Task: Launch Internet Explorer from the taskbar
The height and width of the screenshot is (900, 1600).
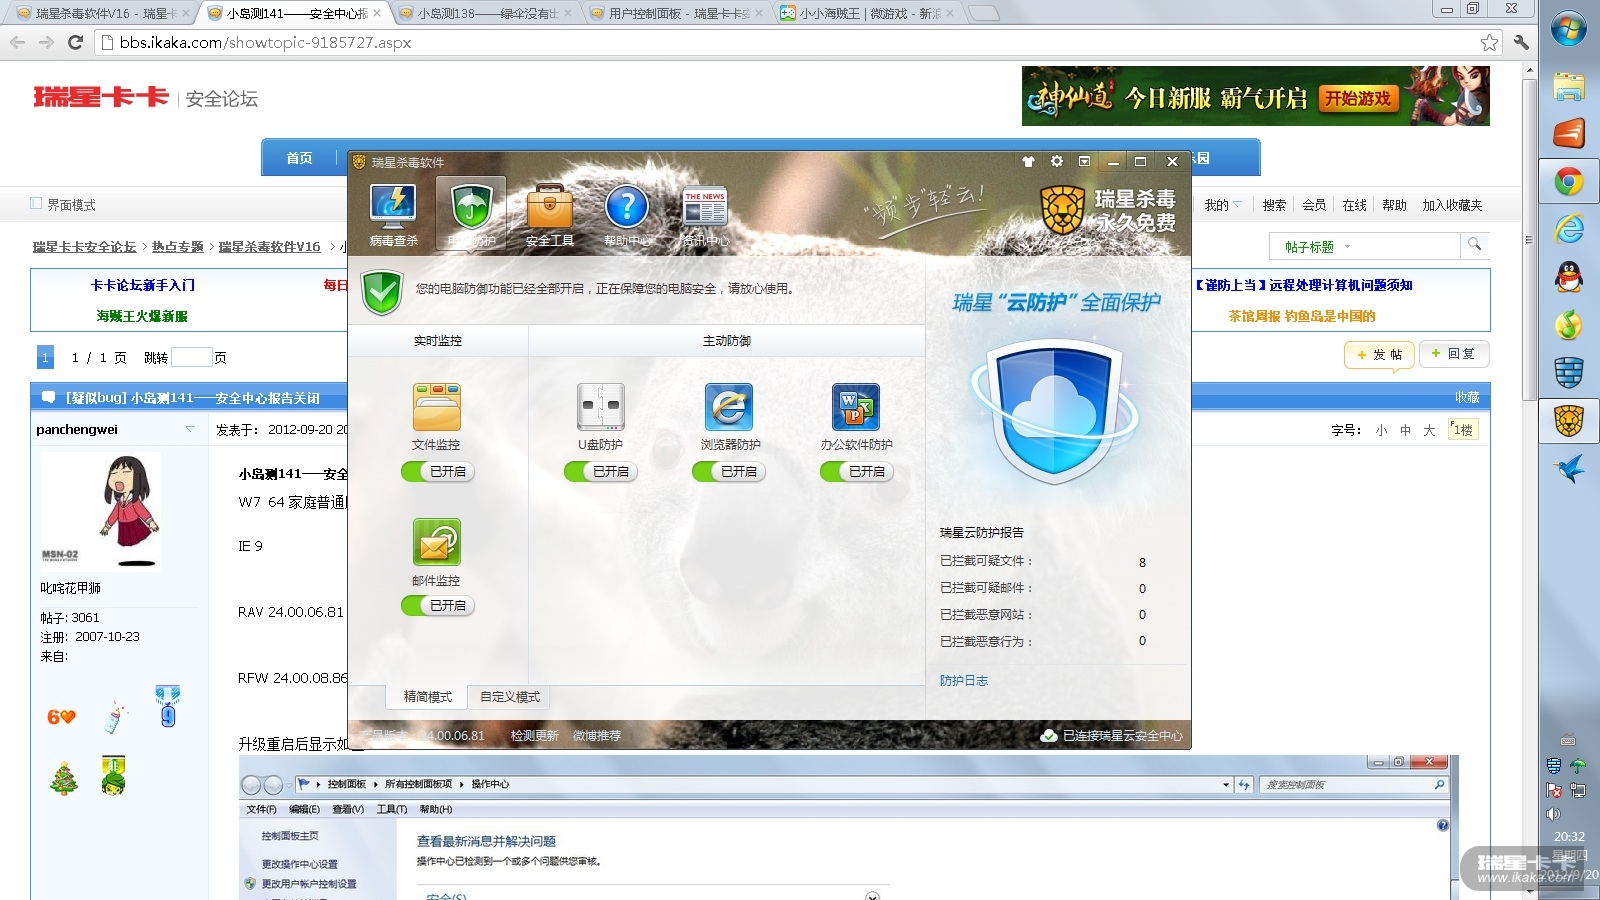Action: (1569, 229)
